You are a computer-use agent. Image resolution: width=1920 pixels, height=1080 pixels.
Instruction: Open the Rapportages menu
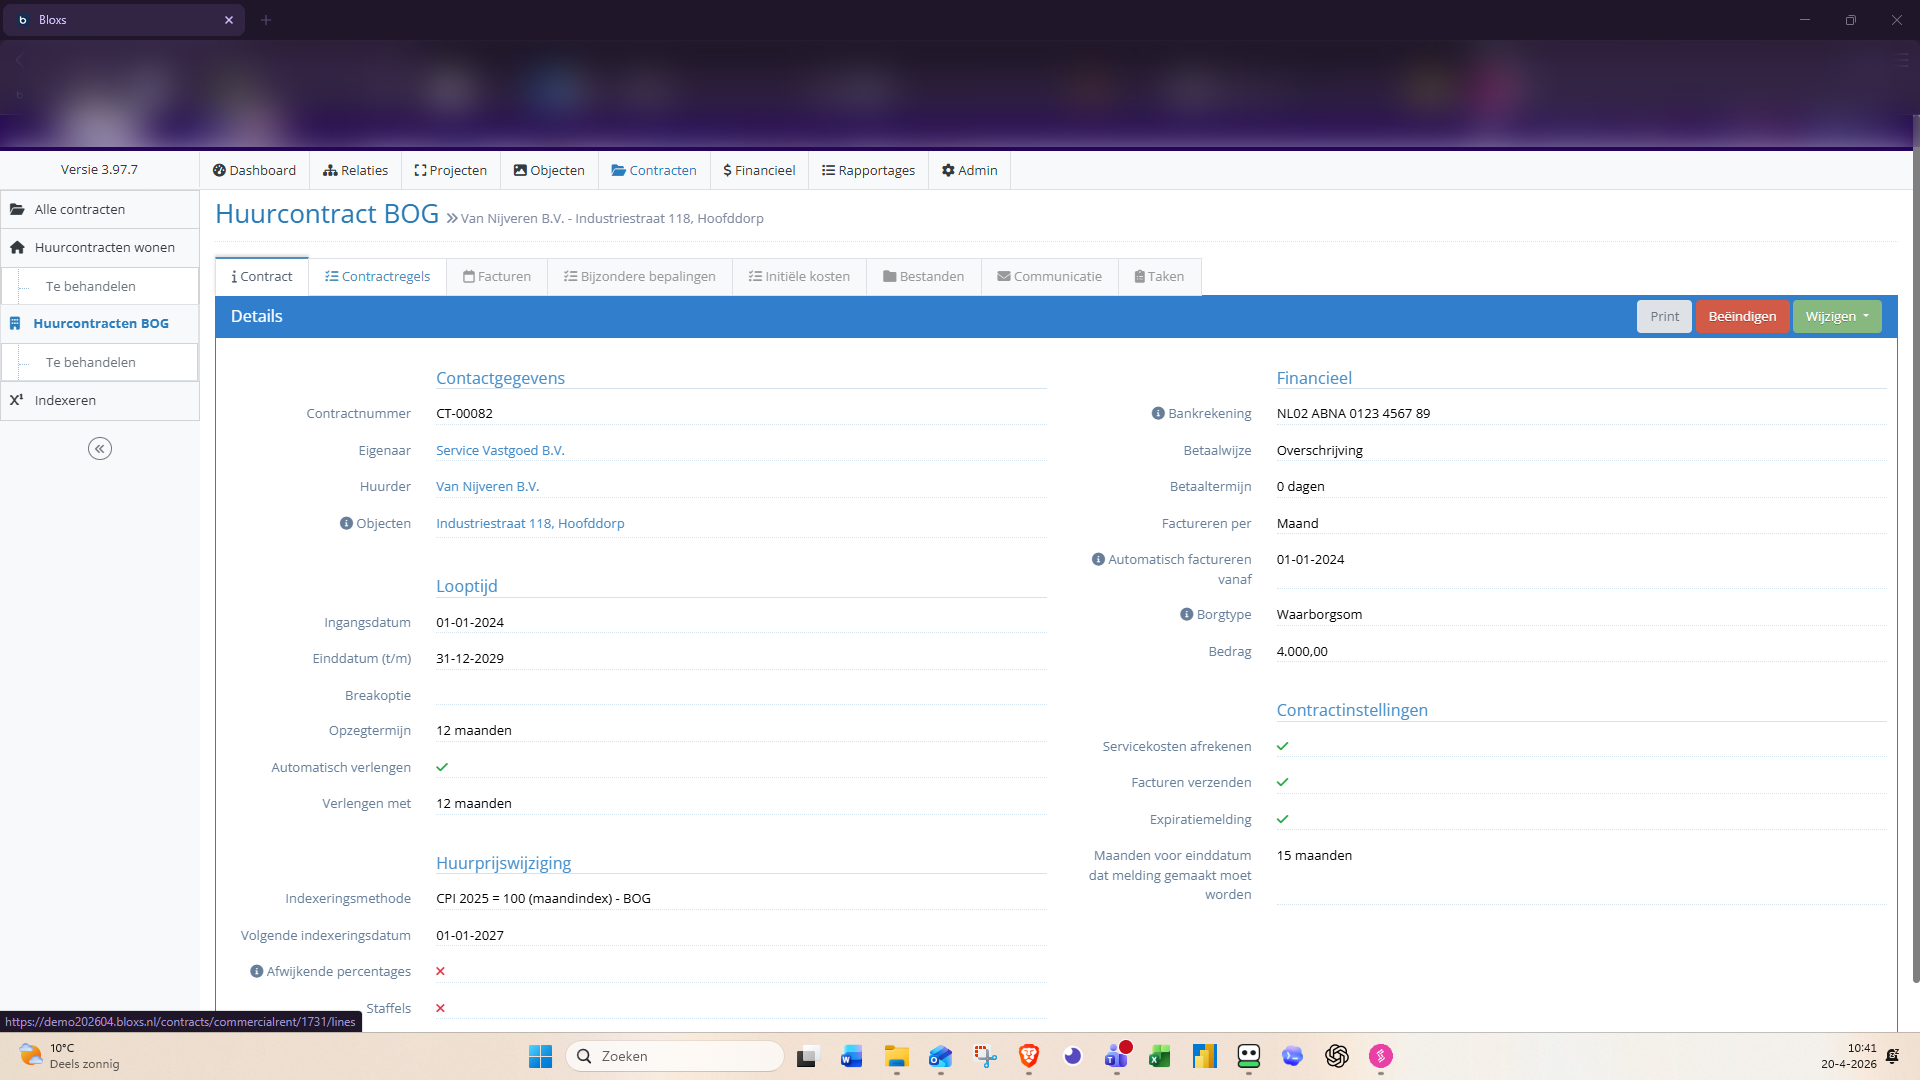868,170
